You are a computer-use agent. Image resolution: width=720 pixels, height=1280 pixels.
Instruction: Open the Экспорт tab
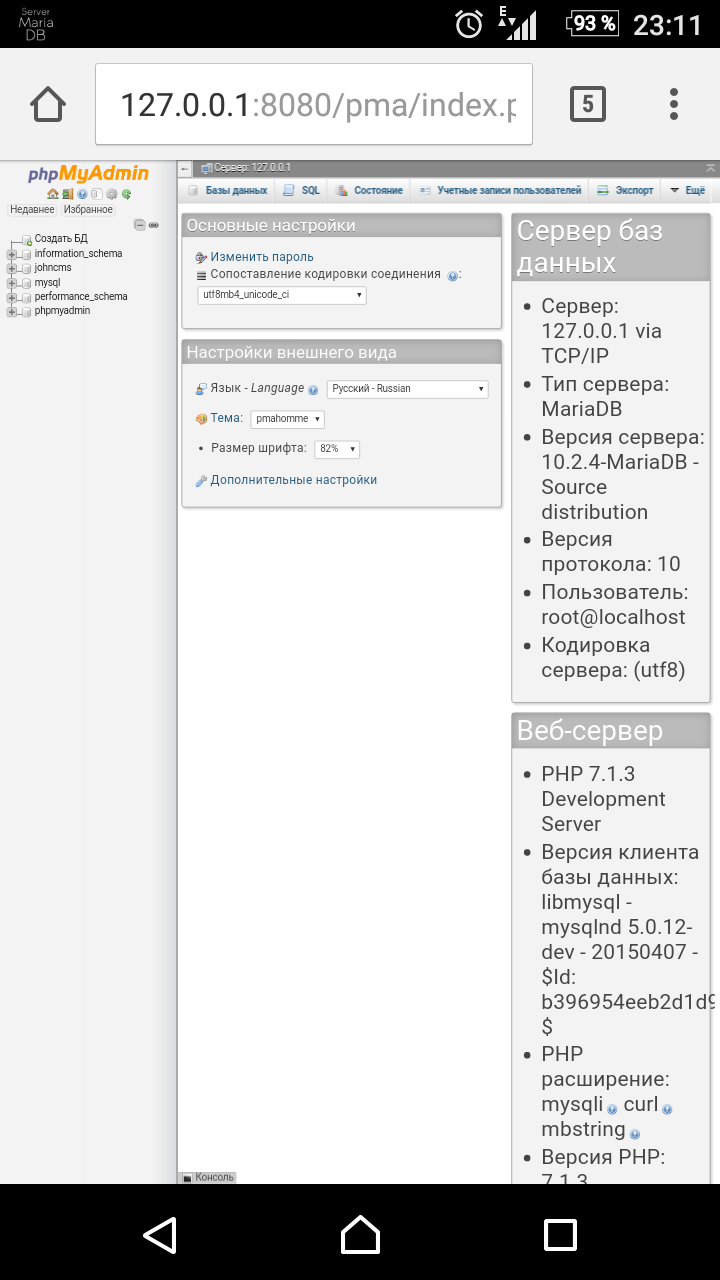pyautogui.click(x=626, y=190)
